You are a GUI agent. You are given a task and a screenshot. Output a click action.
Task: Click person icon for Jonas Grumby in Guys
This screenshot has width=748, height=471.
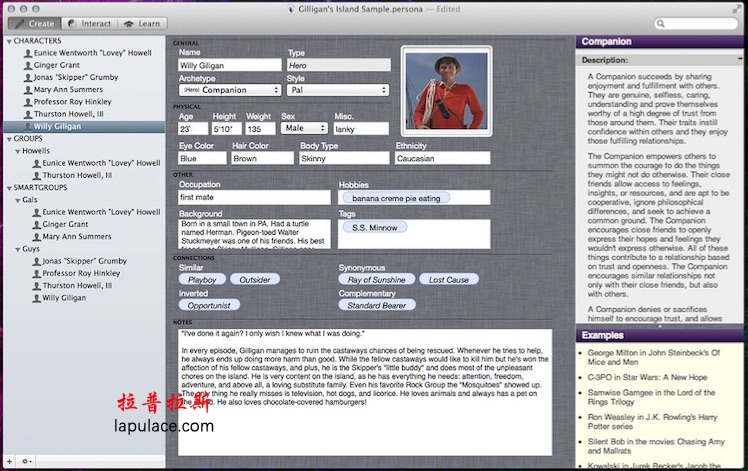point(37,261)
